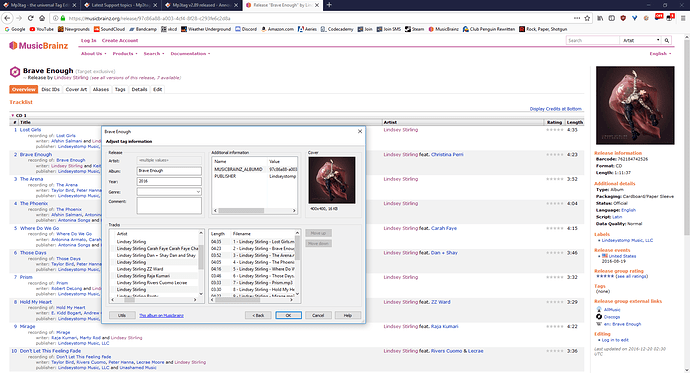Viewport: 690px width, 373px height.
Task: Open the Firefox hamburger menu
Action: [x=683, y=18]
